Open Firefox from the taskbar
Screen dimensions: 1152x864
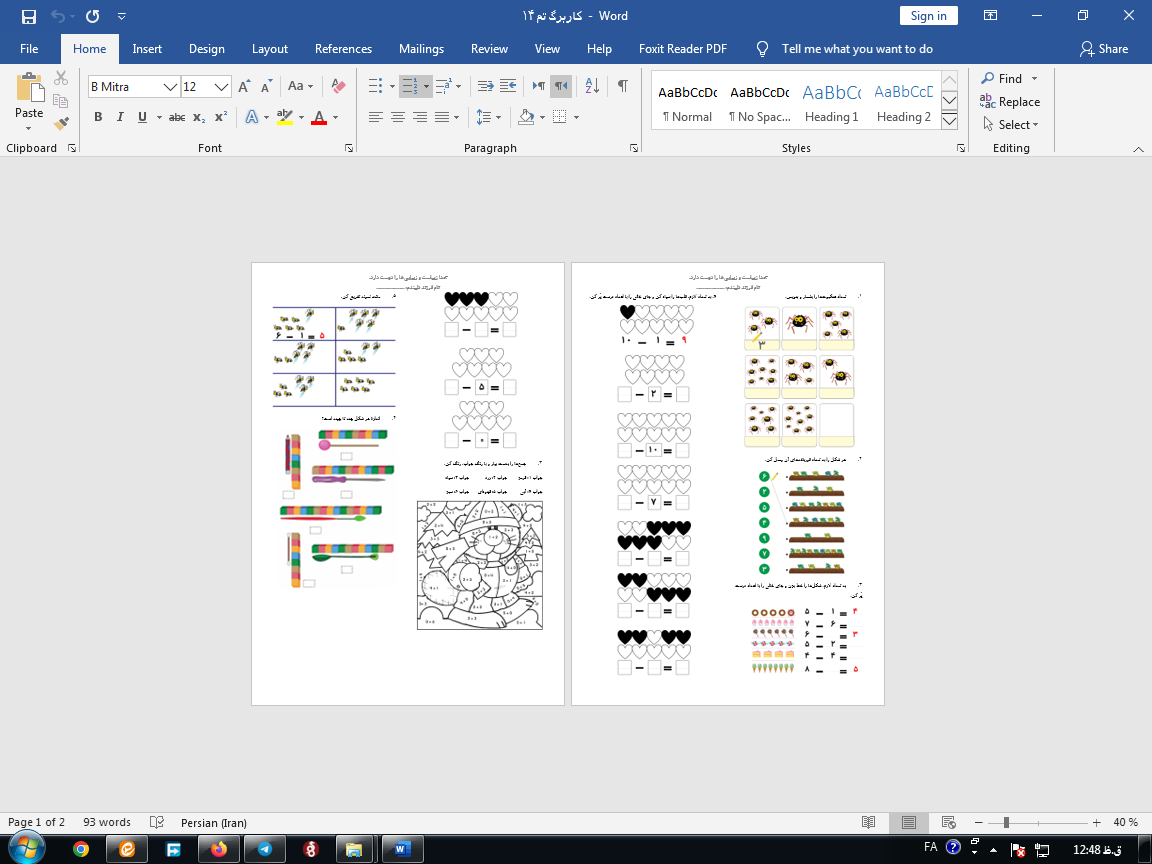(x=218, y=849)
